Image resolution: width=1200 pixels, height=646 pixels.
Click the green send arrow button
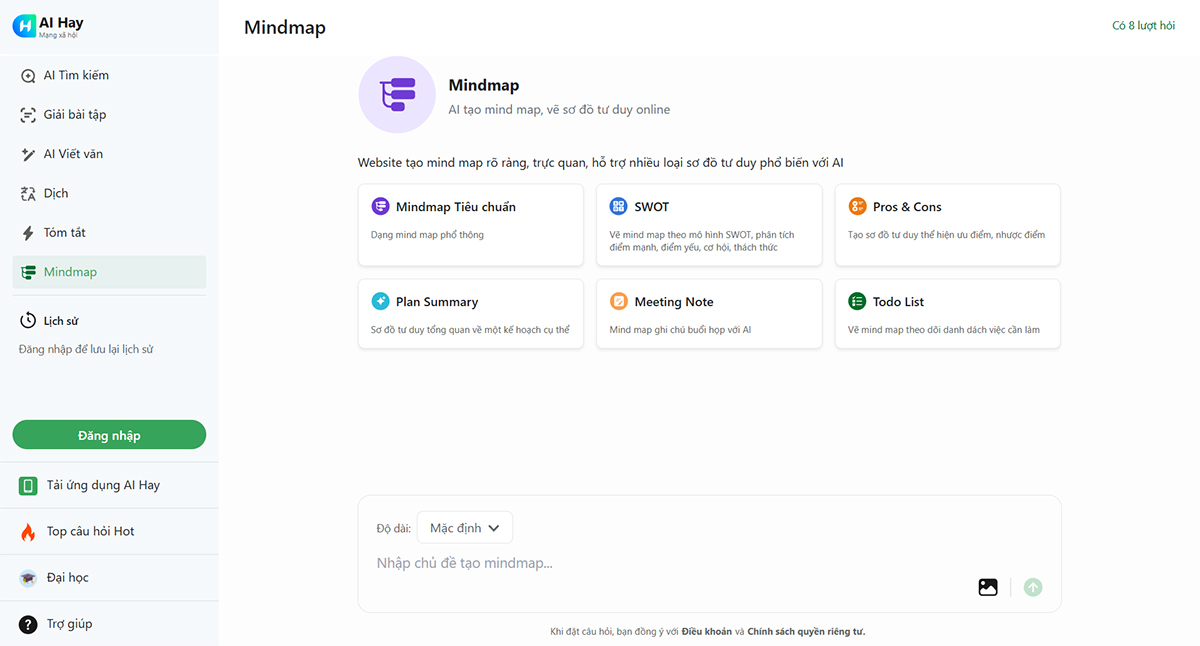tap(1033, 588)
